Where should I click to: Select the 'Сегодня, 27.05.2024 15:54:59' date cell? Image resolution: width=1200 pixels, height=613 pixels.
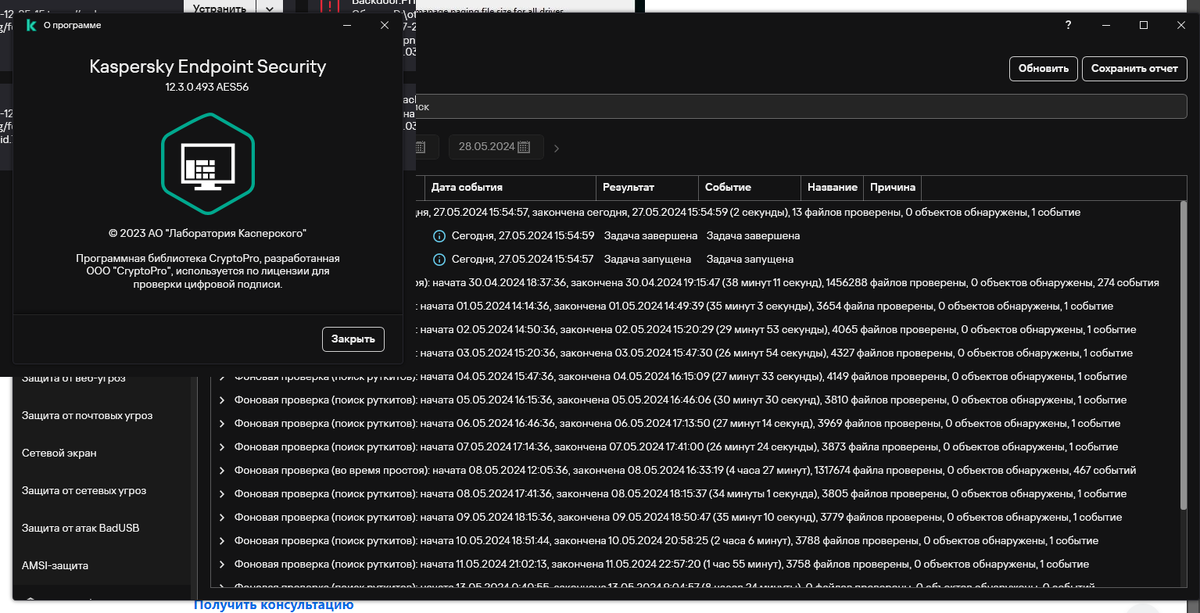coord(523,236)
